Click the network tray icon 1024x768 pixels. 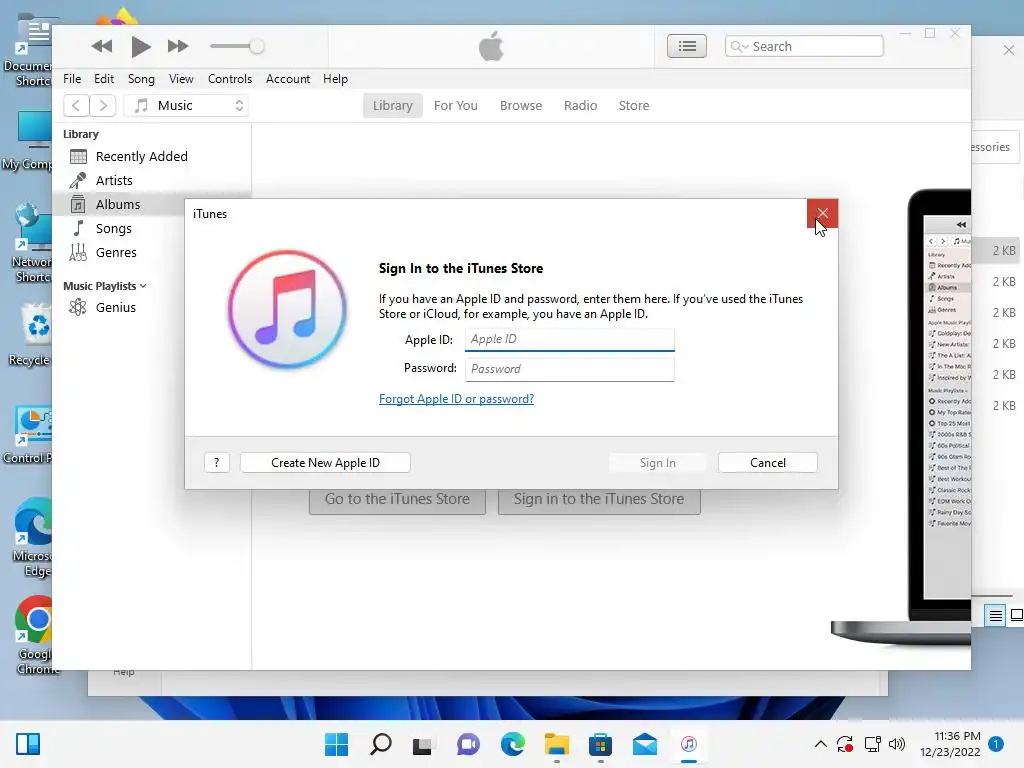pos(872,744)
